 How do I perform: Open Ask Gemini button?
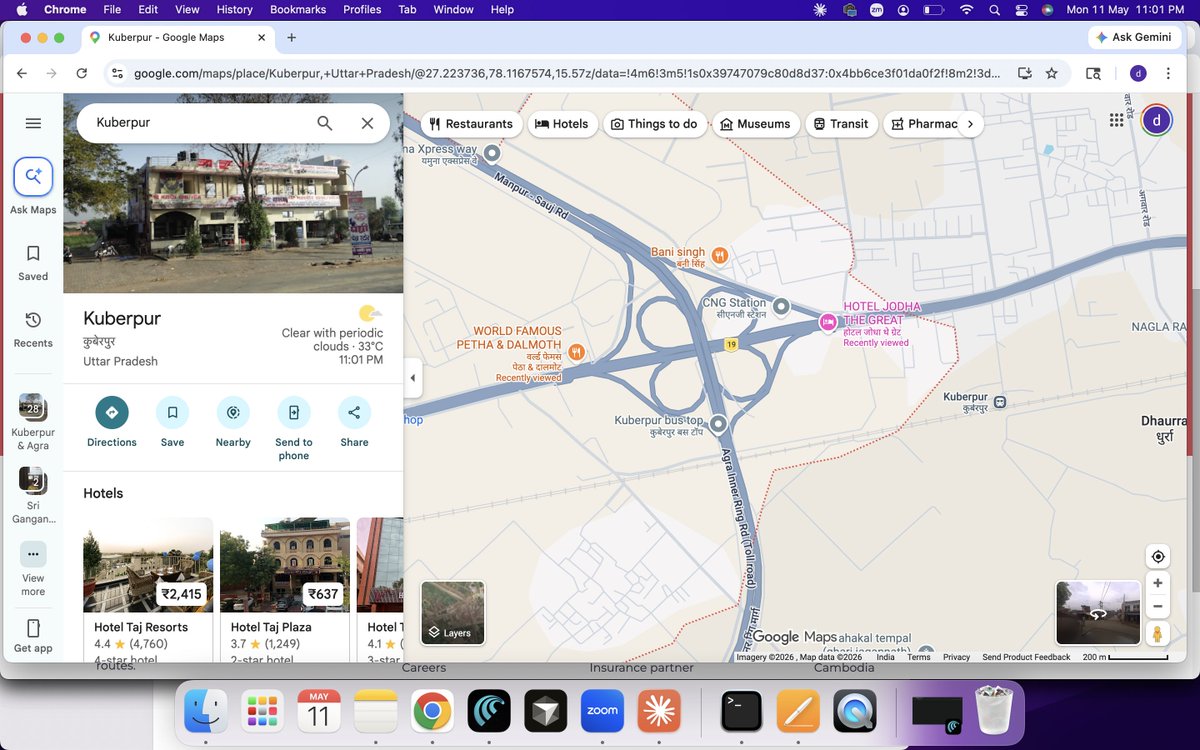pyautogui.click(x=1134, y=37)
